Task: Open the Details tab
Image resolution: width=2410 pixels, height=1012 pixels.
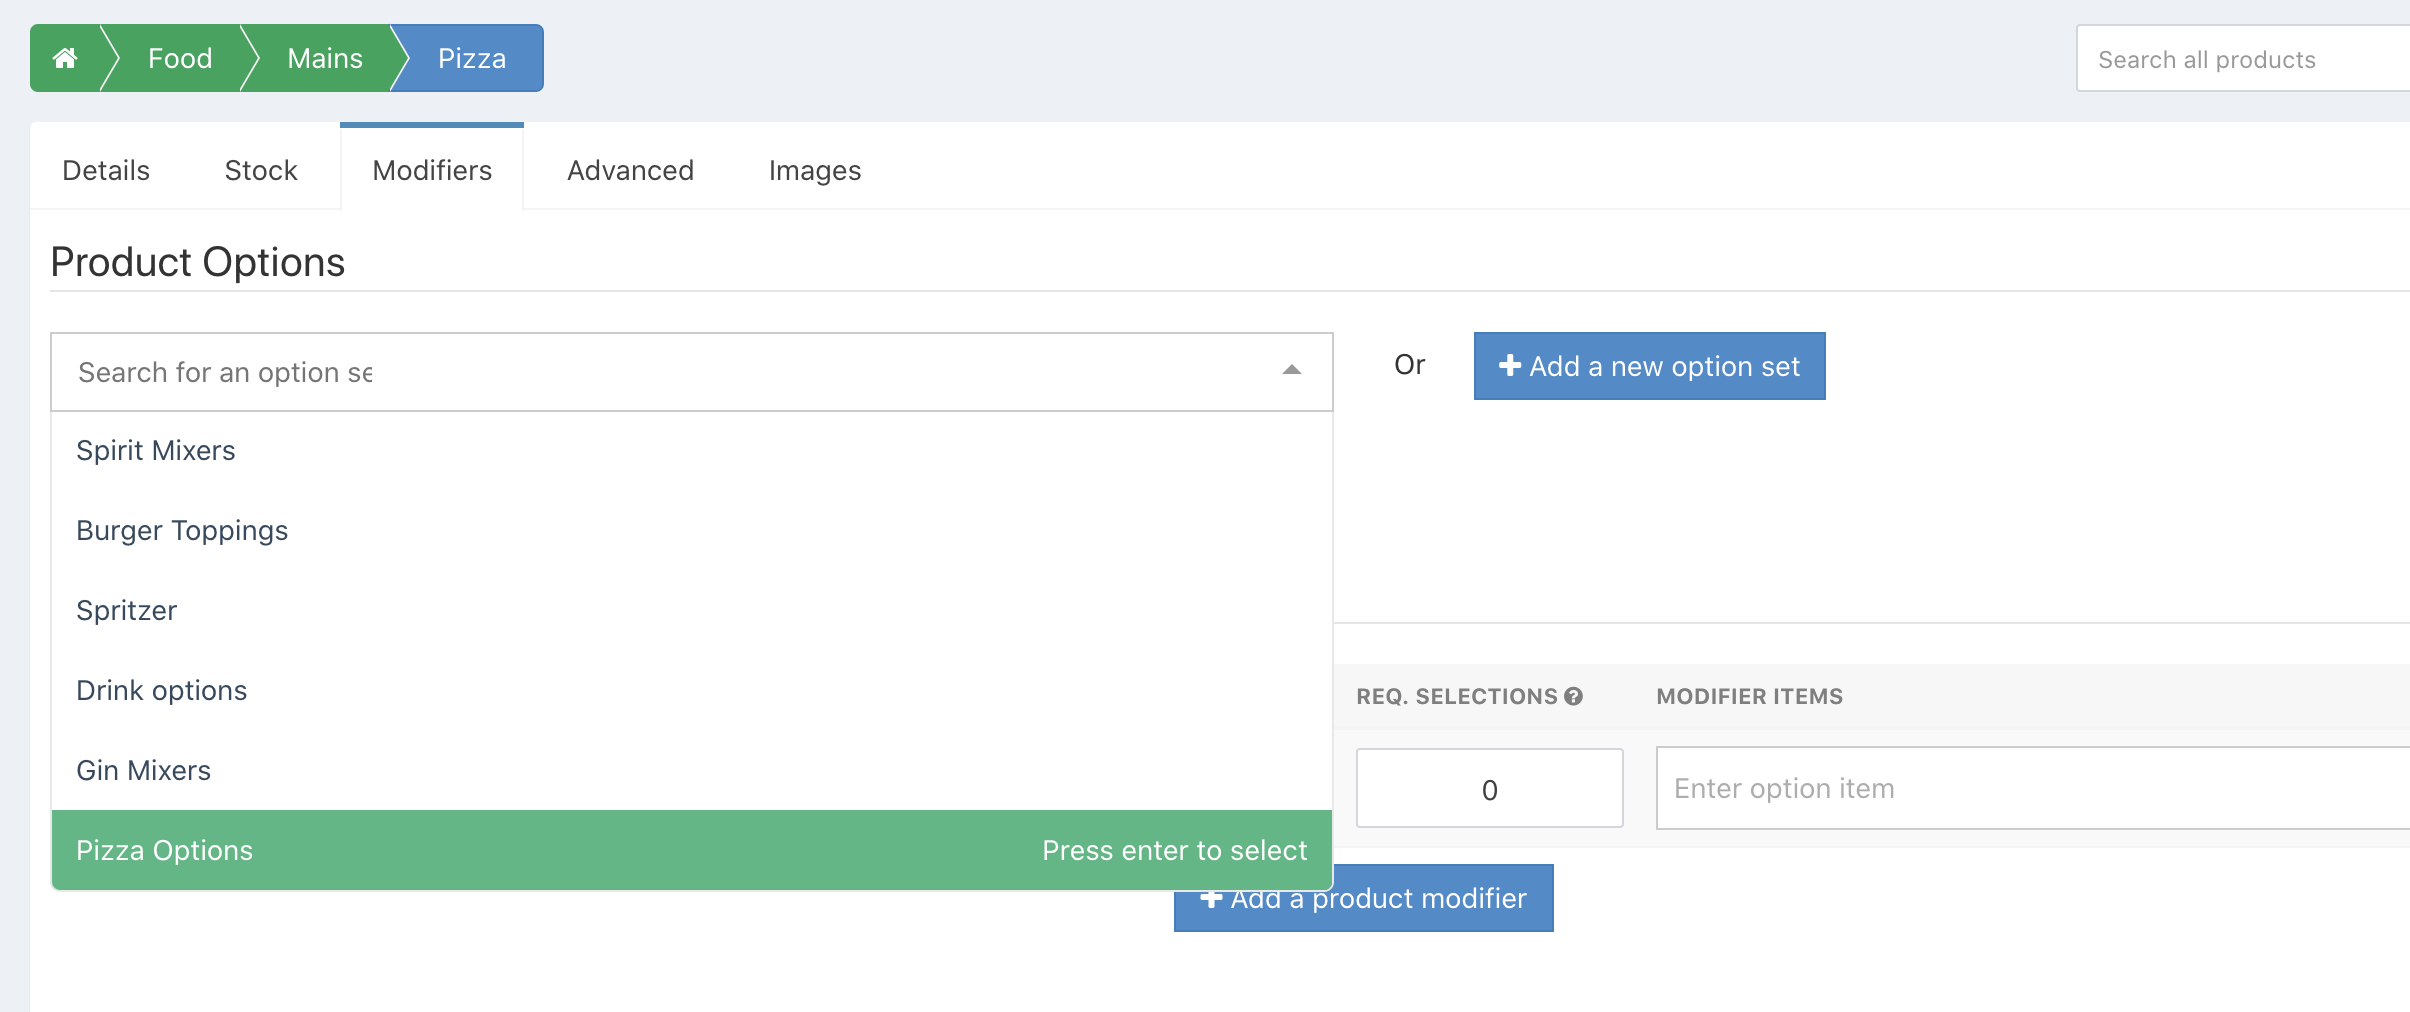Action: (106, 170)
